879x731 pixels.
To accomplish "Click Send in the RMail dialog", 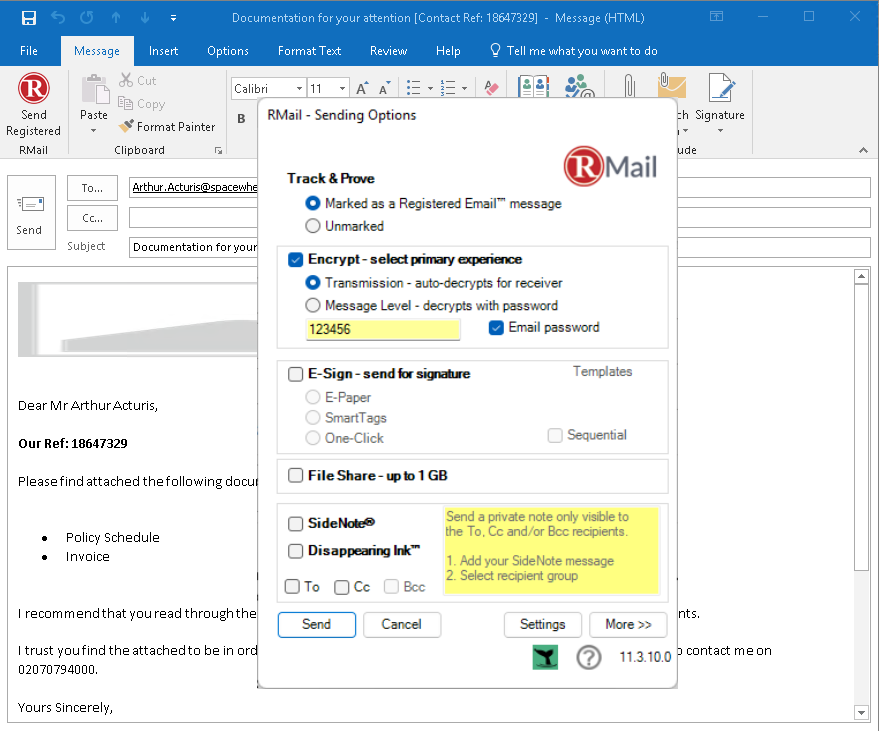I will click(317, 624).
